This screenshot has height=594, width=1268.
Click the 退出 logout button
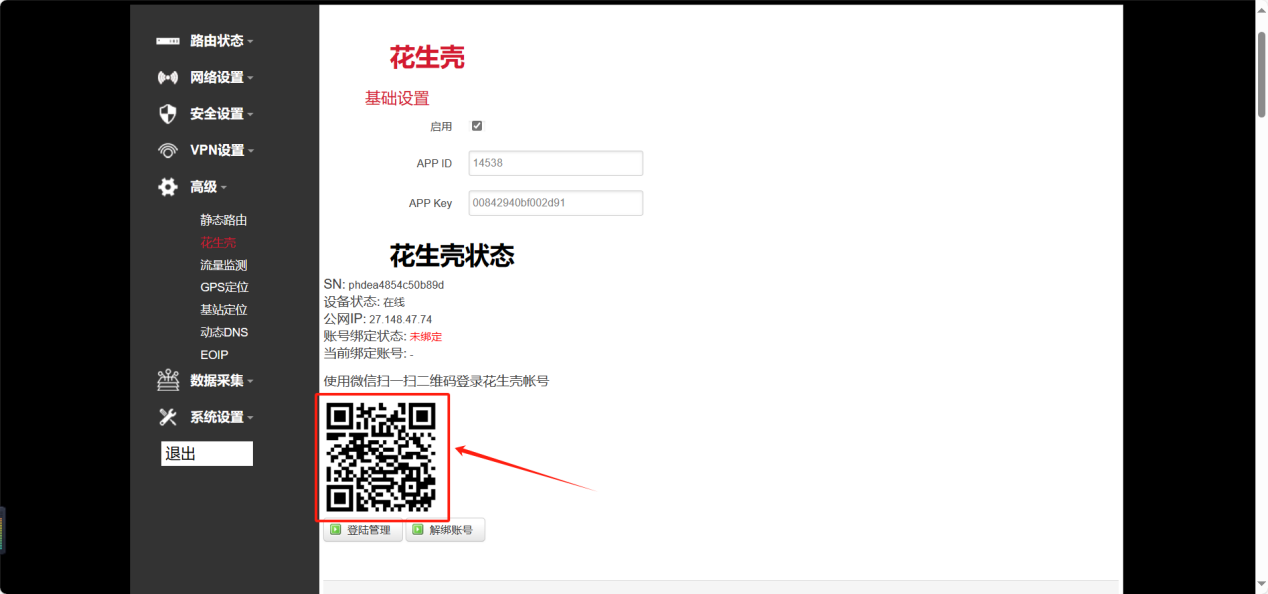[206, 453]
